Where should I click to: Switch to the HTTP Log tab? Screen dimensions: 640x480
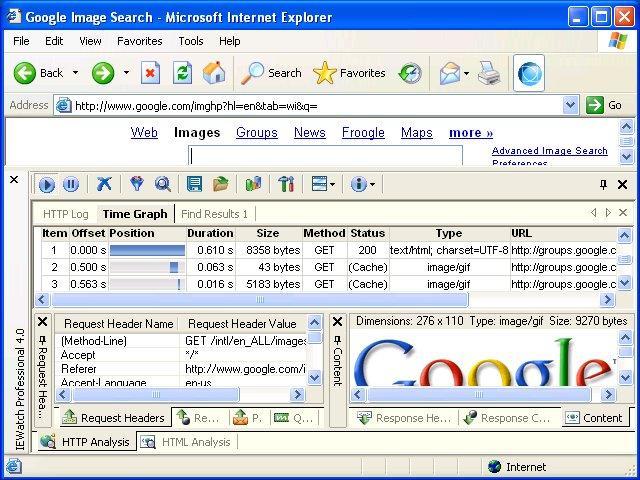point(66,214)
